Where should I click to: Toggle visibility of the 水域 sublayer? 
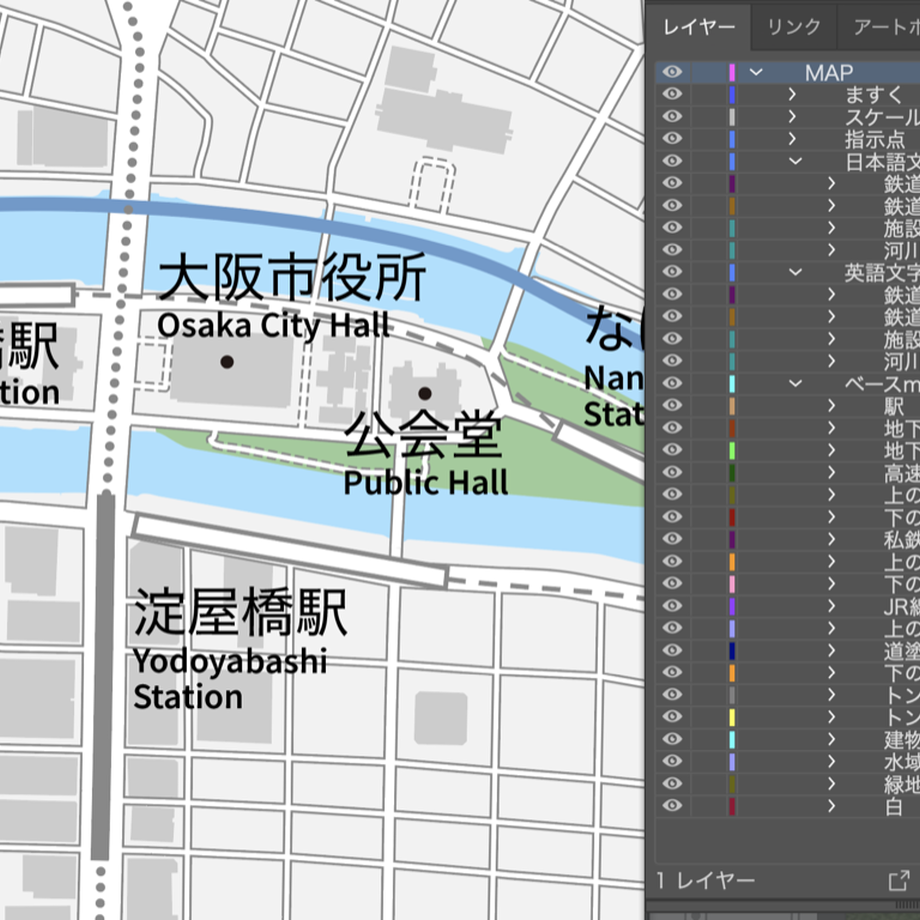pyautogui.click(x=672, y=762)
